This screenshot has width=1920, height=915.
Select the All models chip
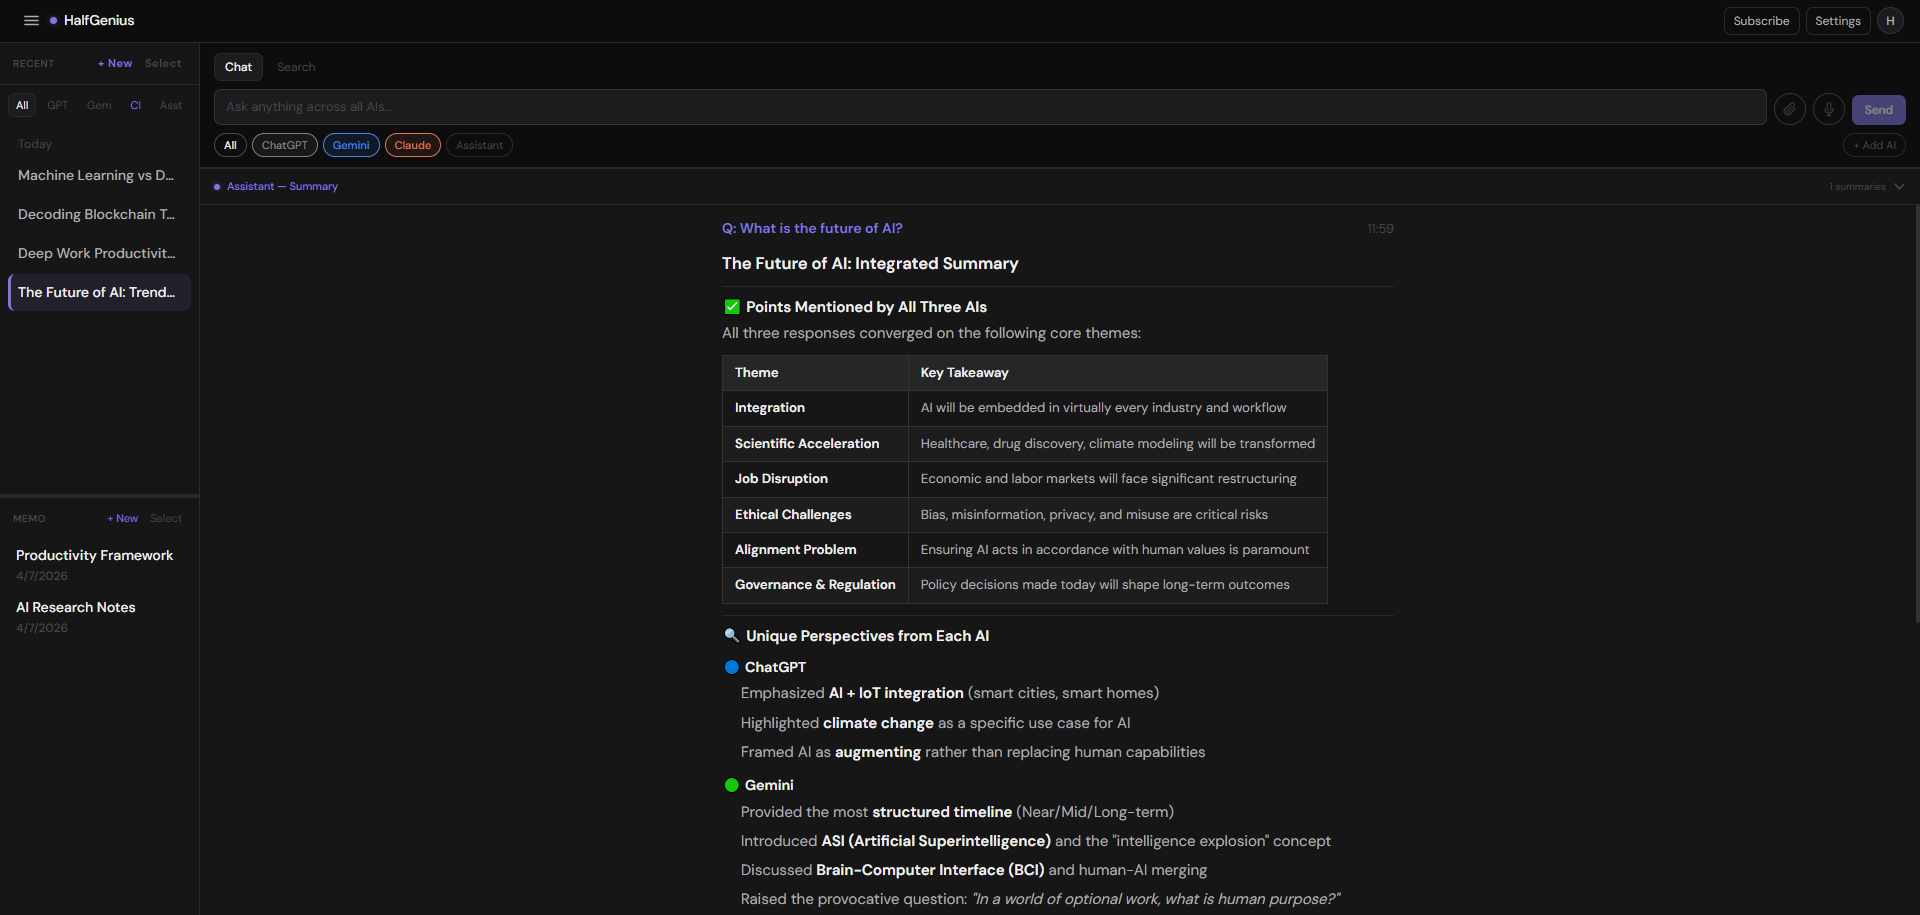pyautogui.click(x=230, y=145)
